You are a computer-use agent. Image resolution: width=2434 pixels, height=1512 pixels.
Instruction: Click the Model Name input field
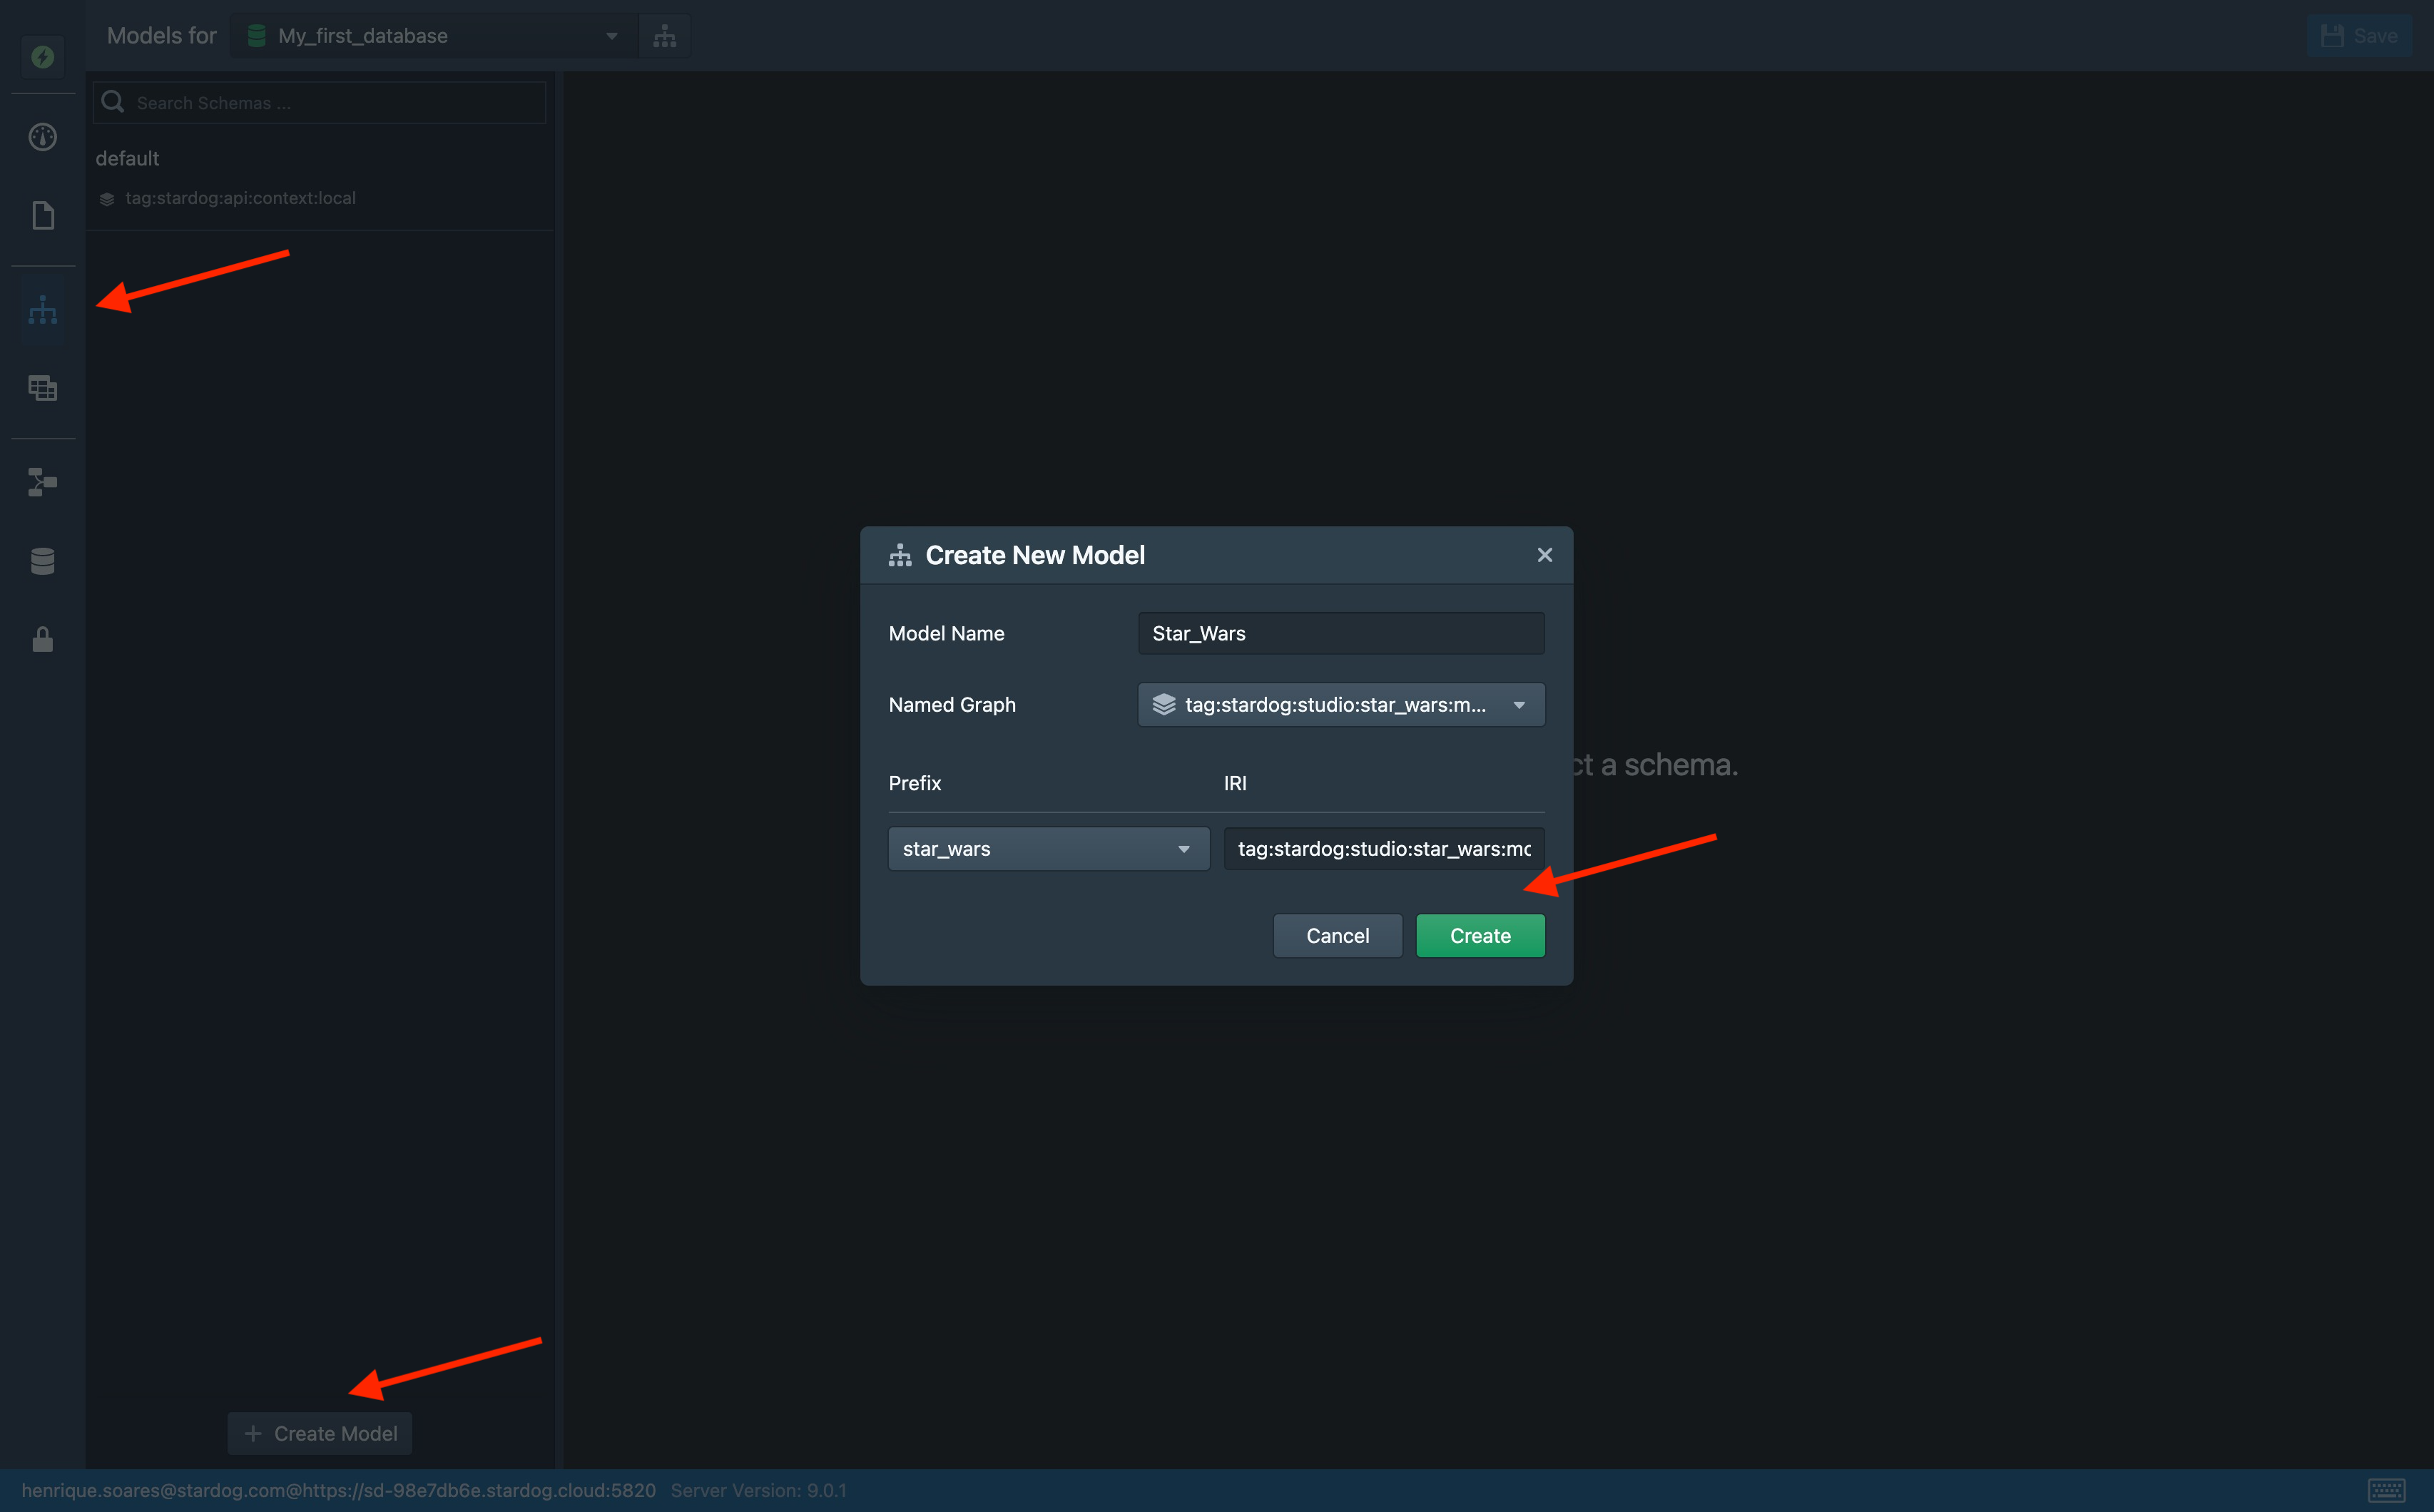(1340, 633)
